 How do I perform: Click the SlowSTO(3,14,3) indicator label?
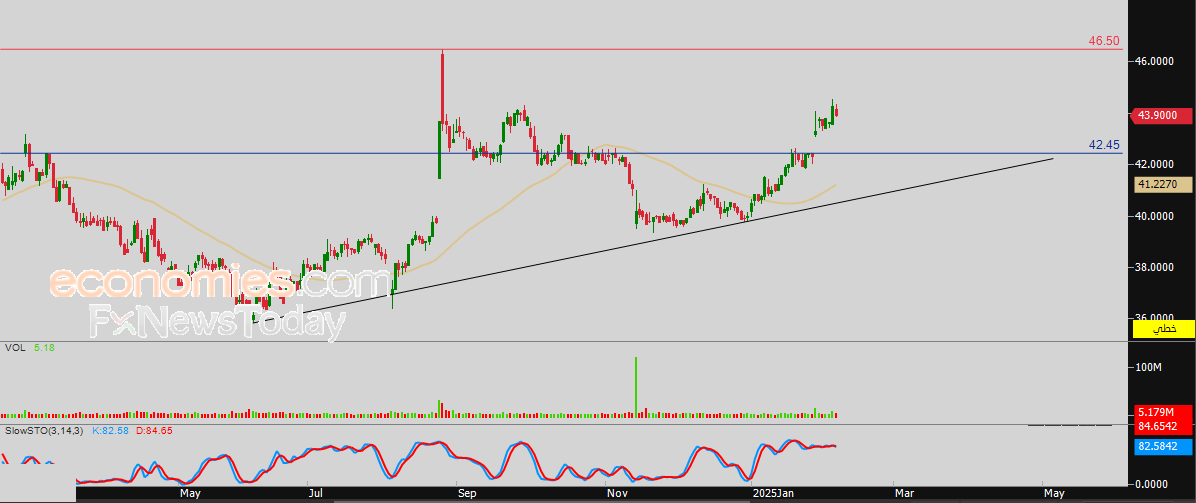44,431
